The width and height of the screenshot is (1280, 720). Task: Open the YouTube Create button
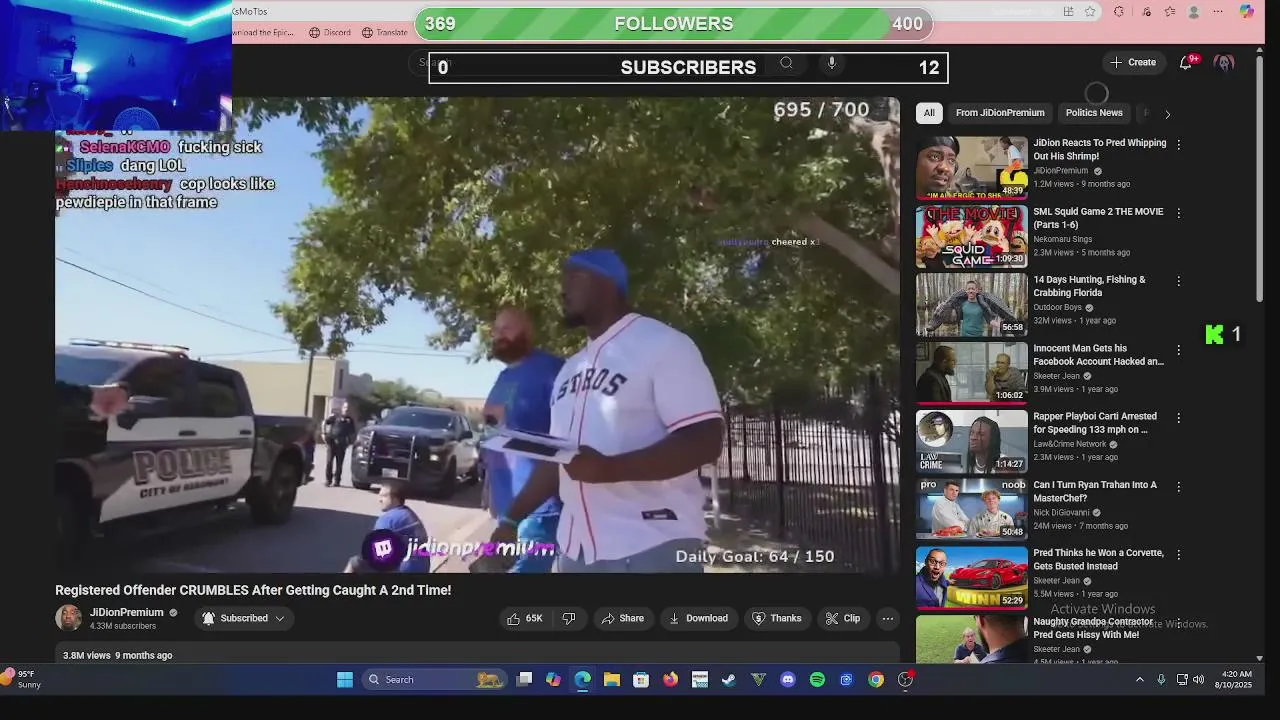click(1133, 62)
